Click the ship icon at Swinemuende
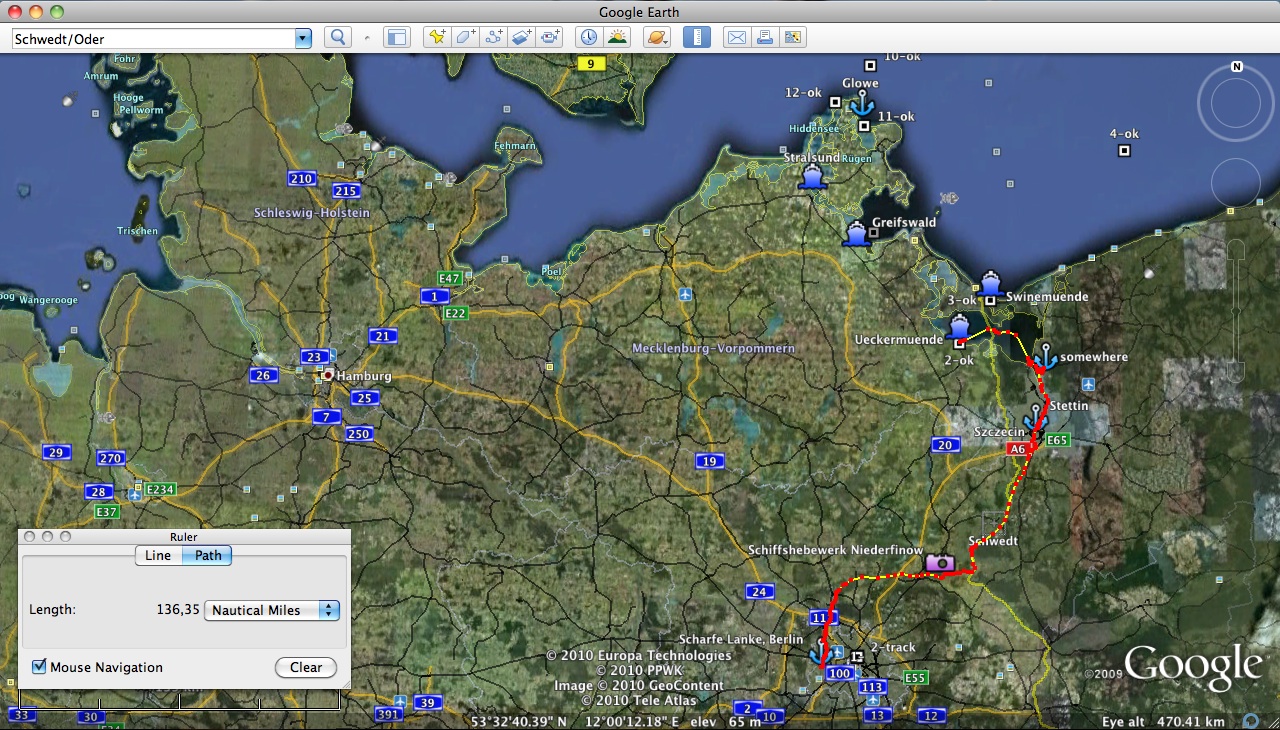Viewport: 1280px width, 730px height. 990,283
